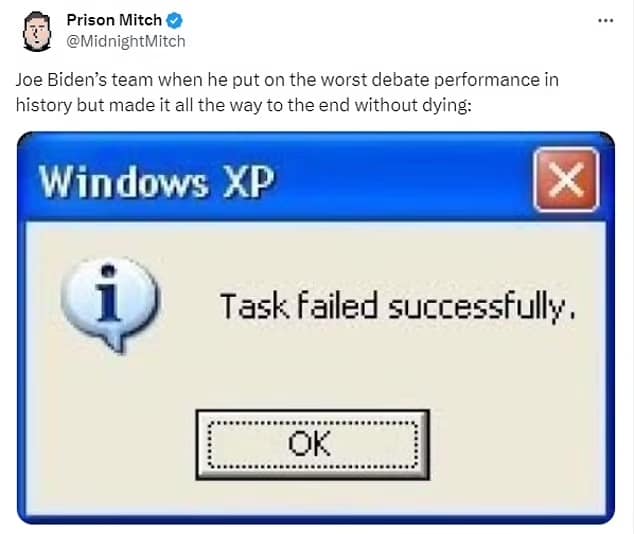Click the information speech-bubble icon
The height and width of the screenshot is (534, 634).
[110, 304]
